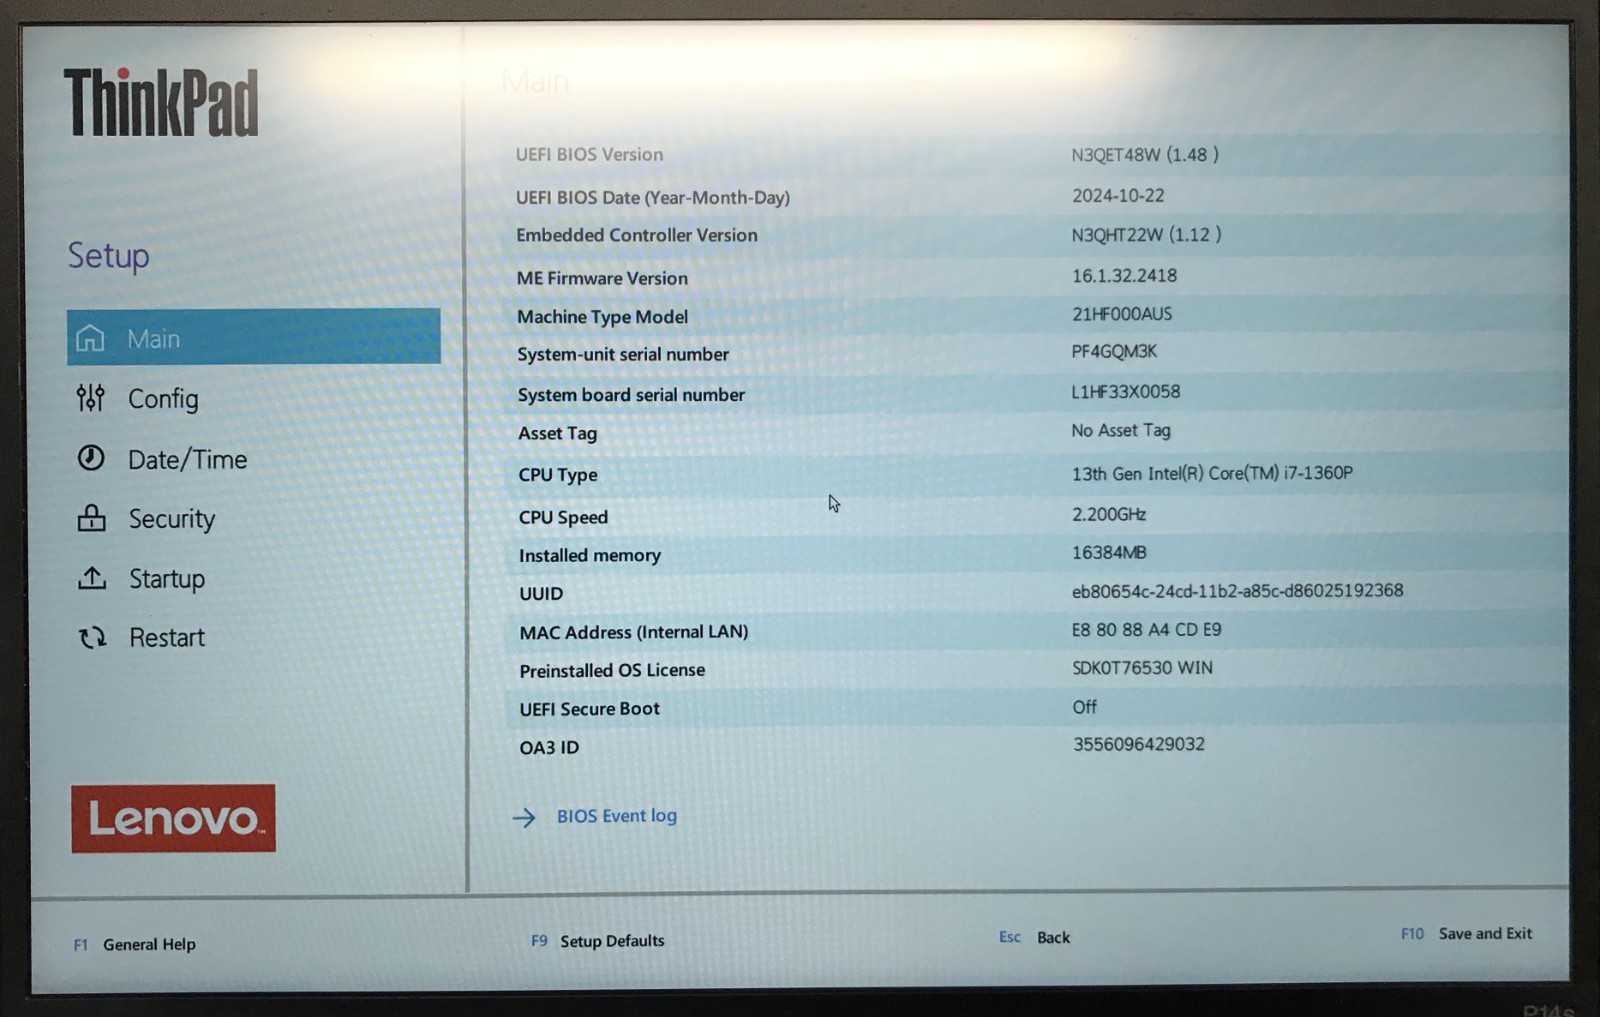Click the Lenovo logo

tap(173, 818)
